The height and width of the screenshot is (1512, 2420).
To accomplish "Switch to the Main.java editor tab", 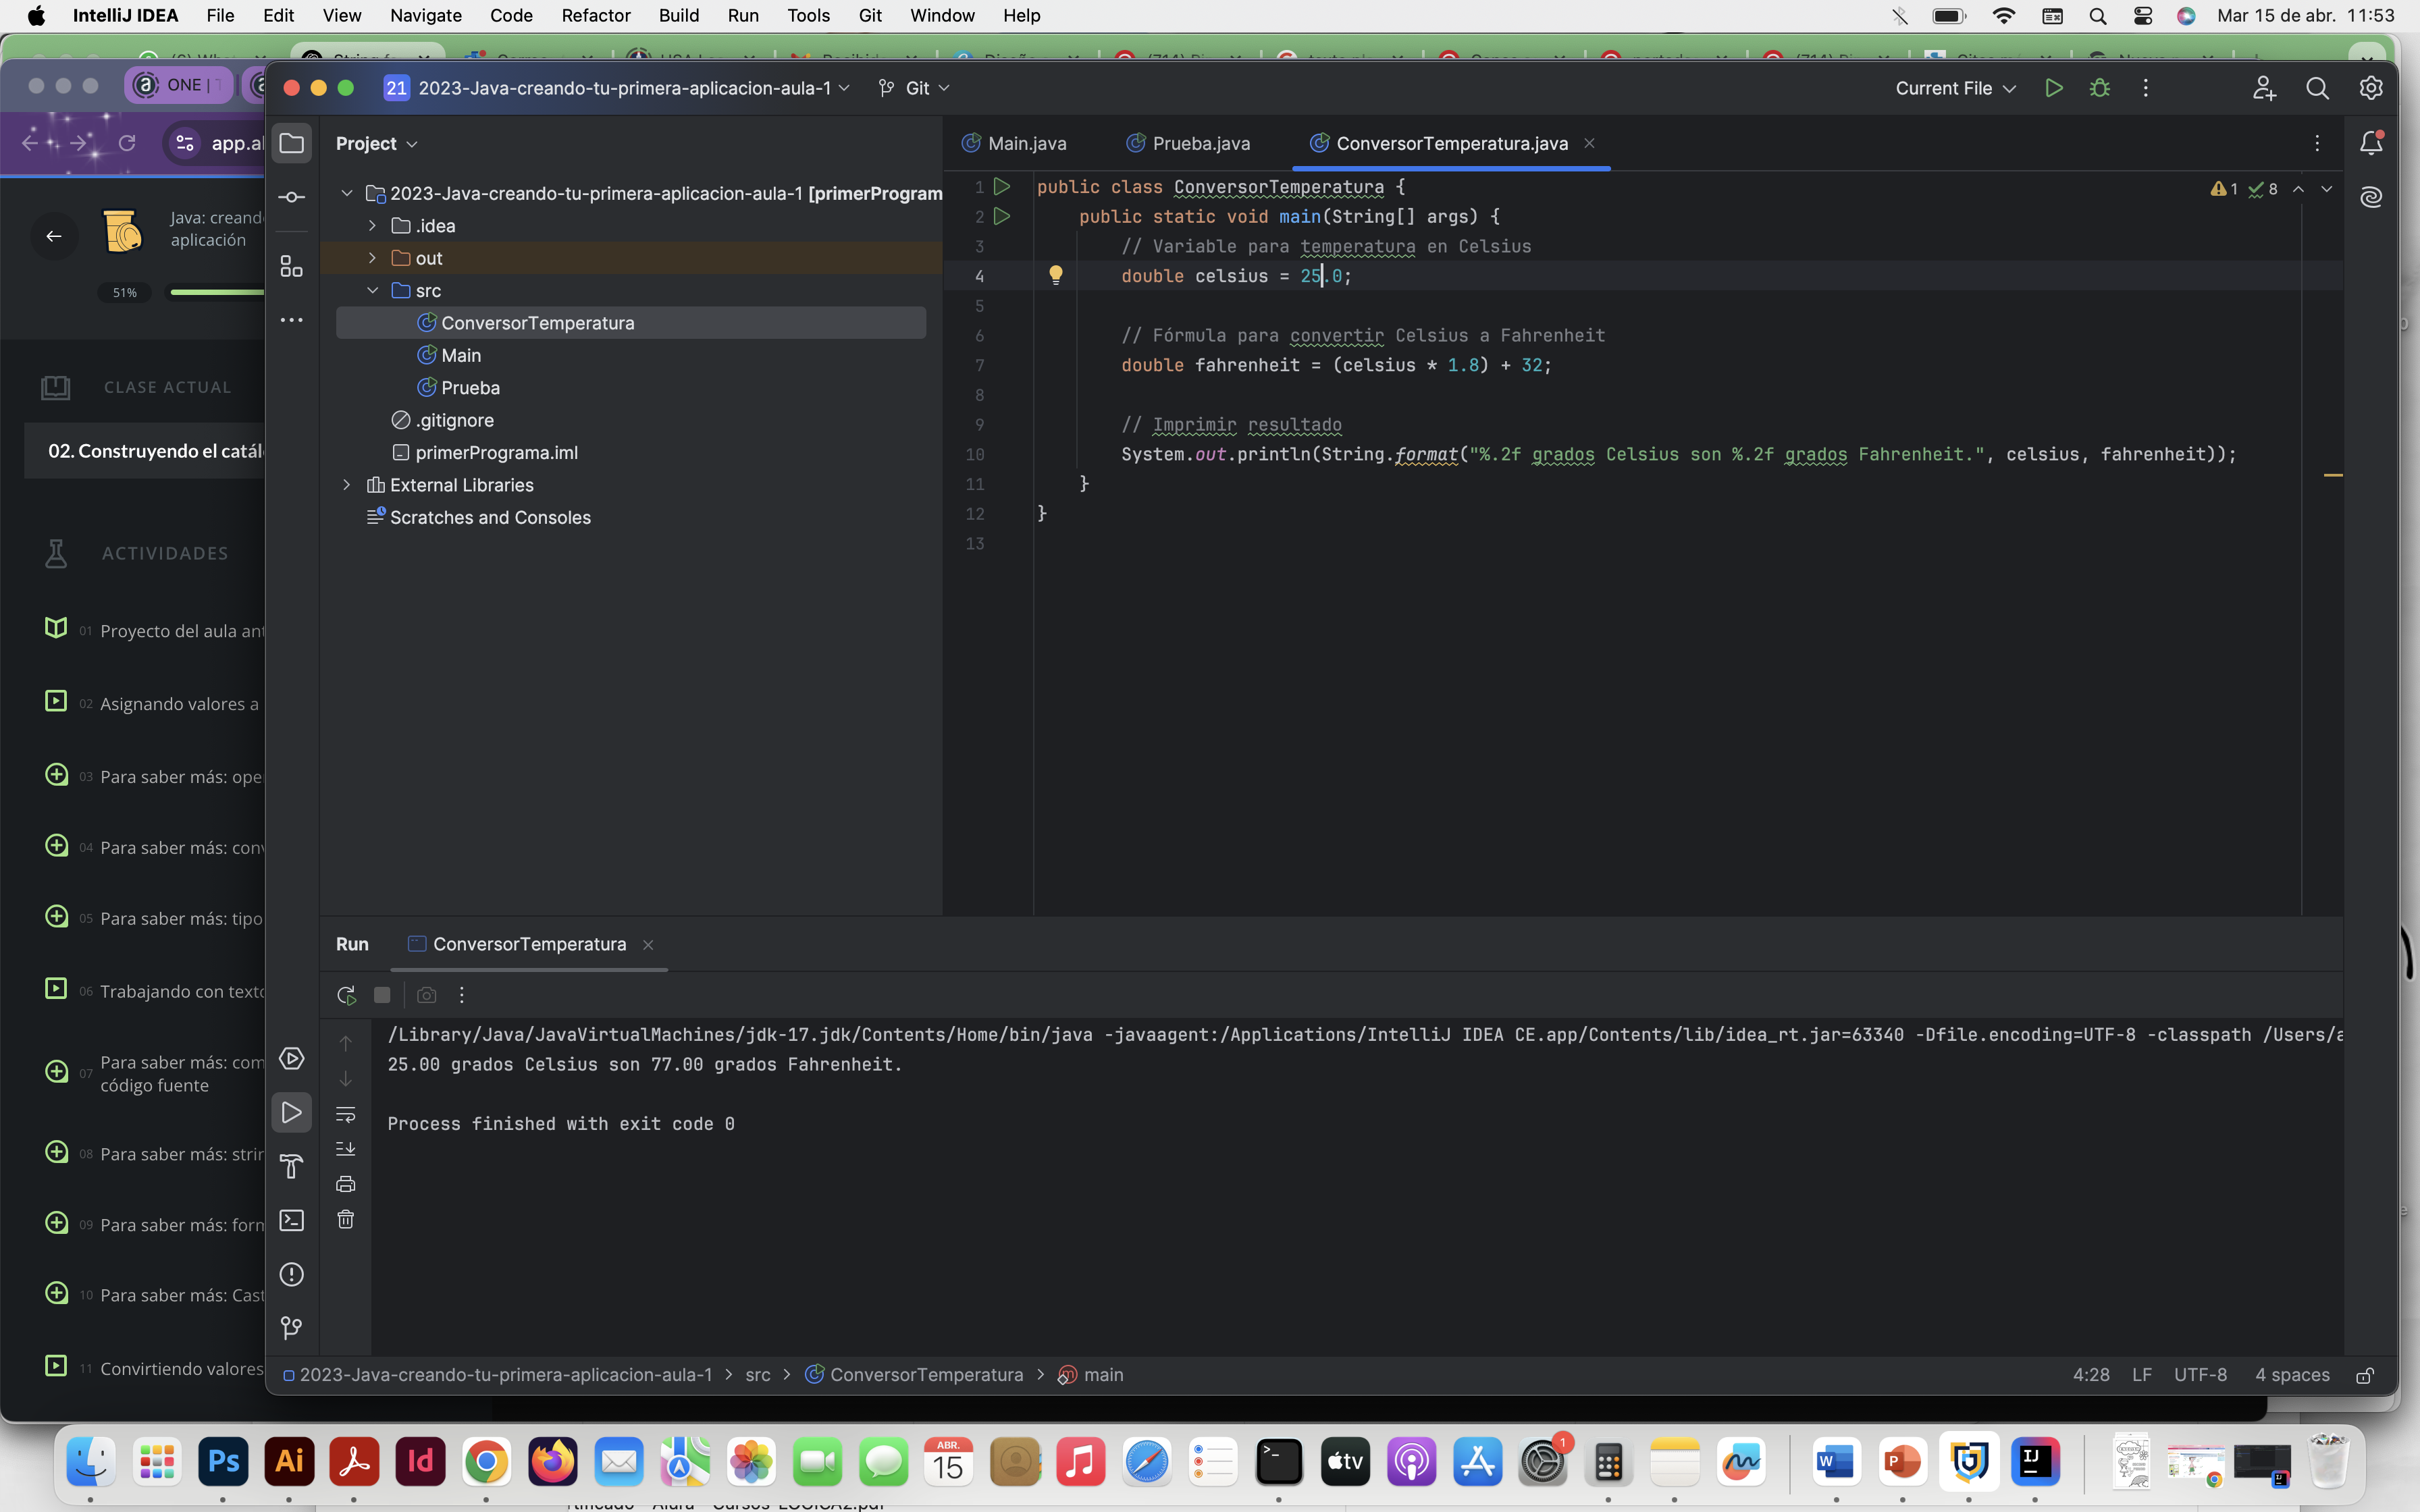I will (1014, 144).
